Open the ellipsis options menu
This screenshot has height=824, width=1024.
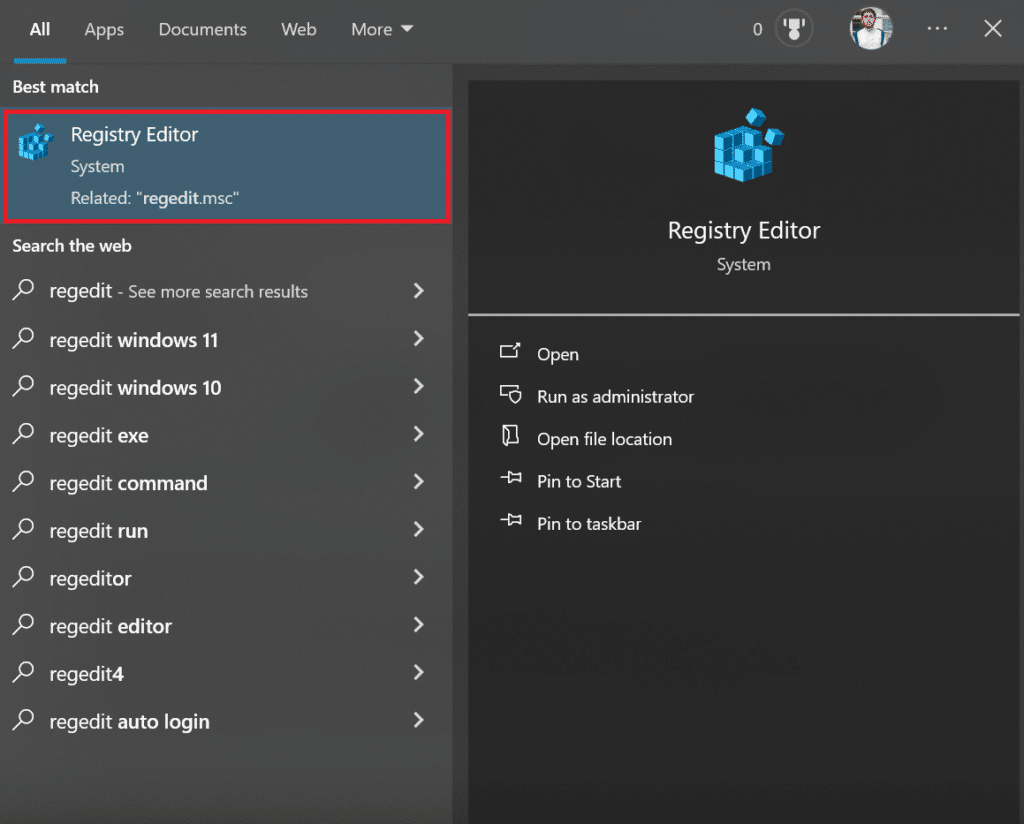pos(937,28)
